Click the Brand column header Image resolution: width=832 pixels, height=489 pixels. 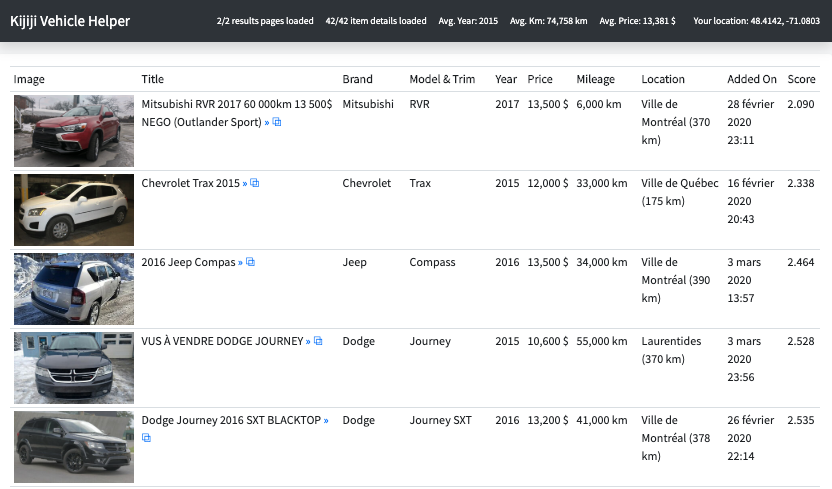point(357,79)
